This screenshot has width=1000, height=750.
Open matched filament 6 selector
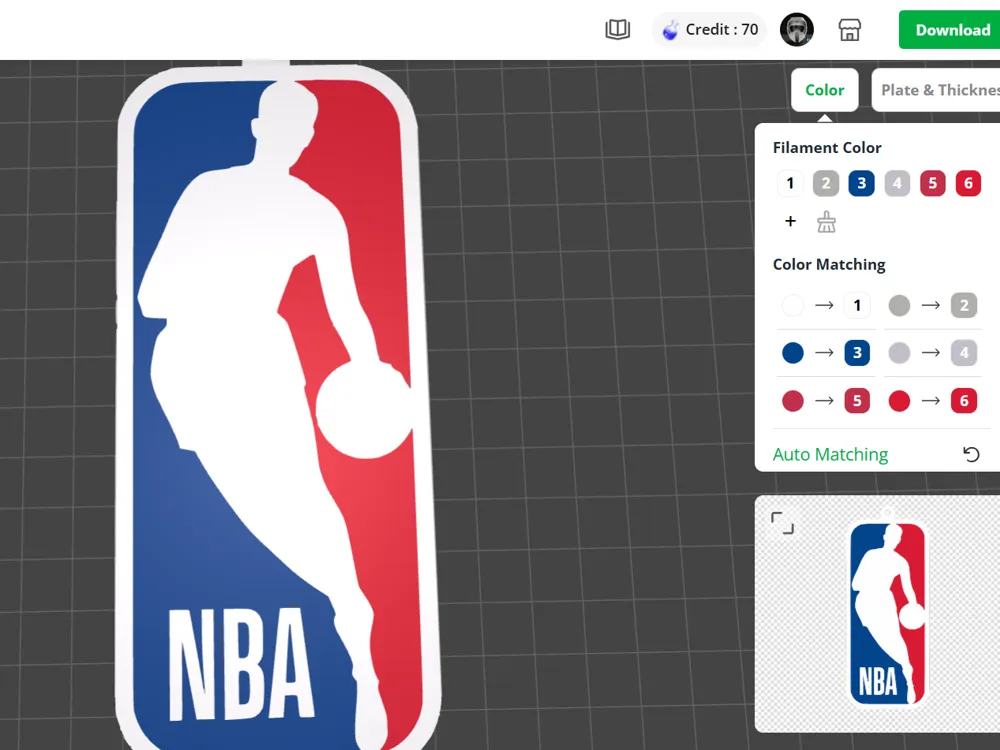(964, 401)
